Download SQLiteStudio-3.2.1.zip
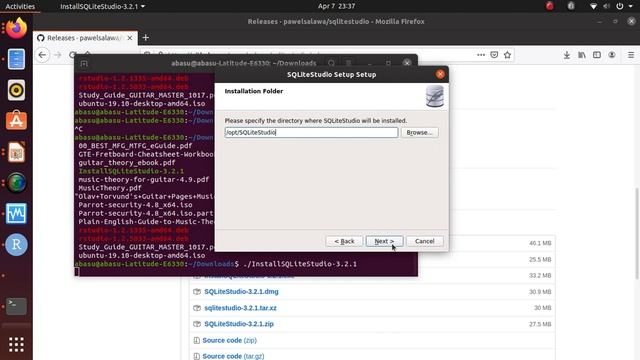Screen dimensions: 640x360 click(x=239, y=324)
